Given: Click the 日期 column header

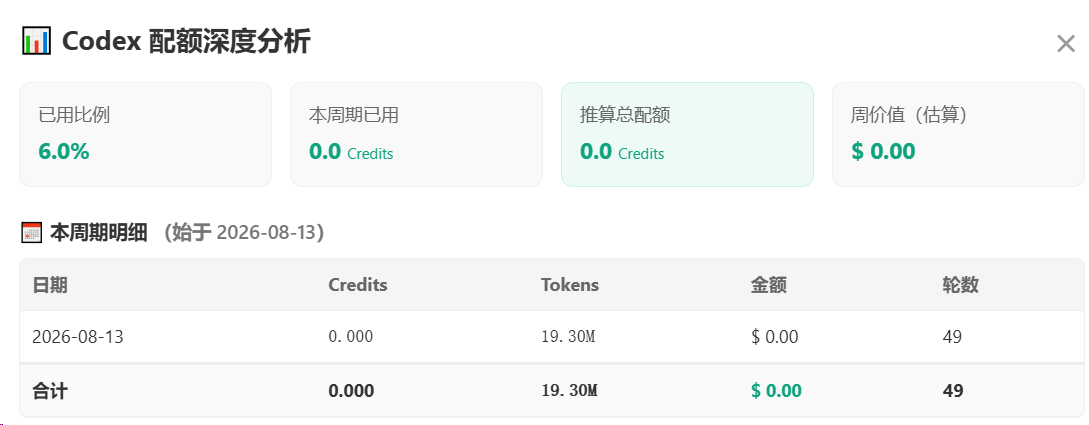Looking at the screenshot, I should click(x=50, y=285).
